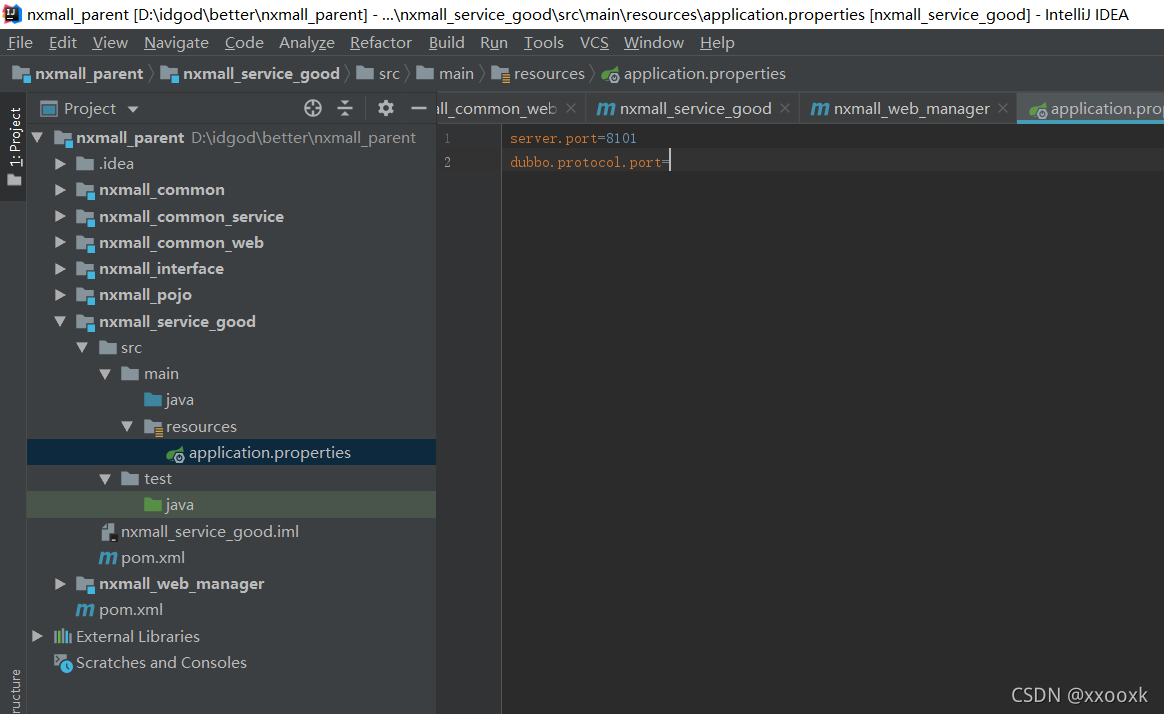Collapse the resources folder
The width and height of the screenshot is (1164, 714).
coord(127,426)
